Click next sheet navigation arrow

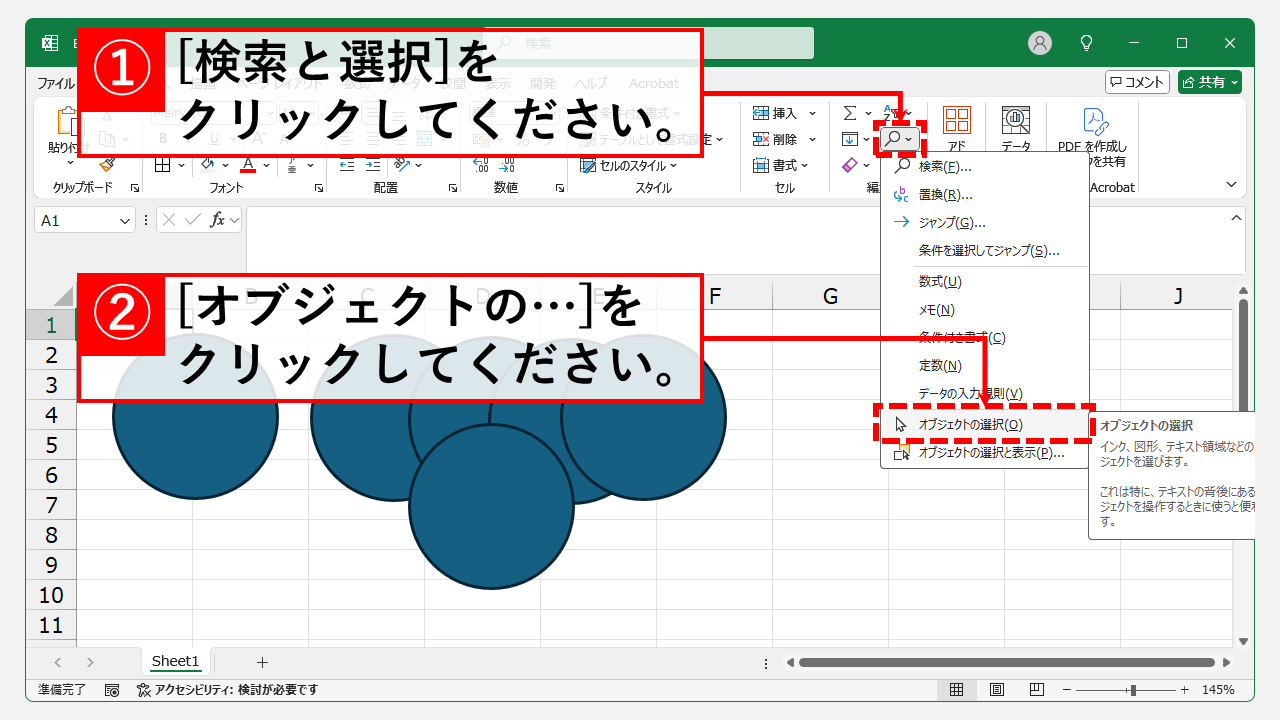tap(90, 662)
